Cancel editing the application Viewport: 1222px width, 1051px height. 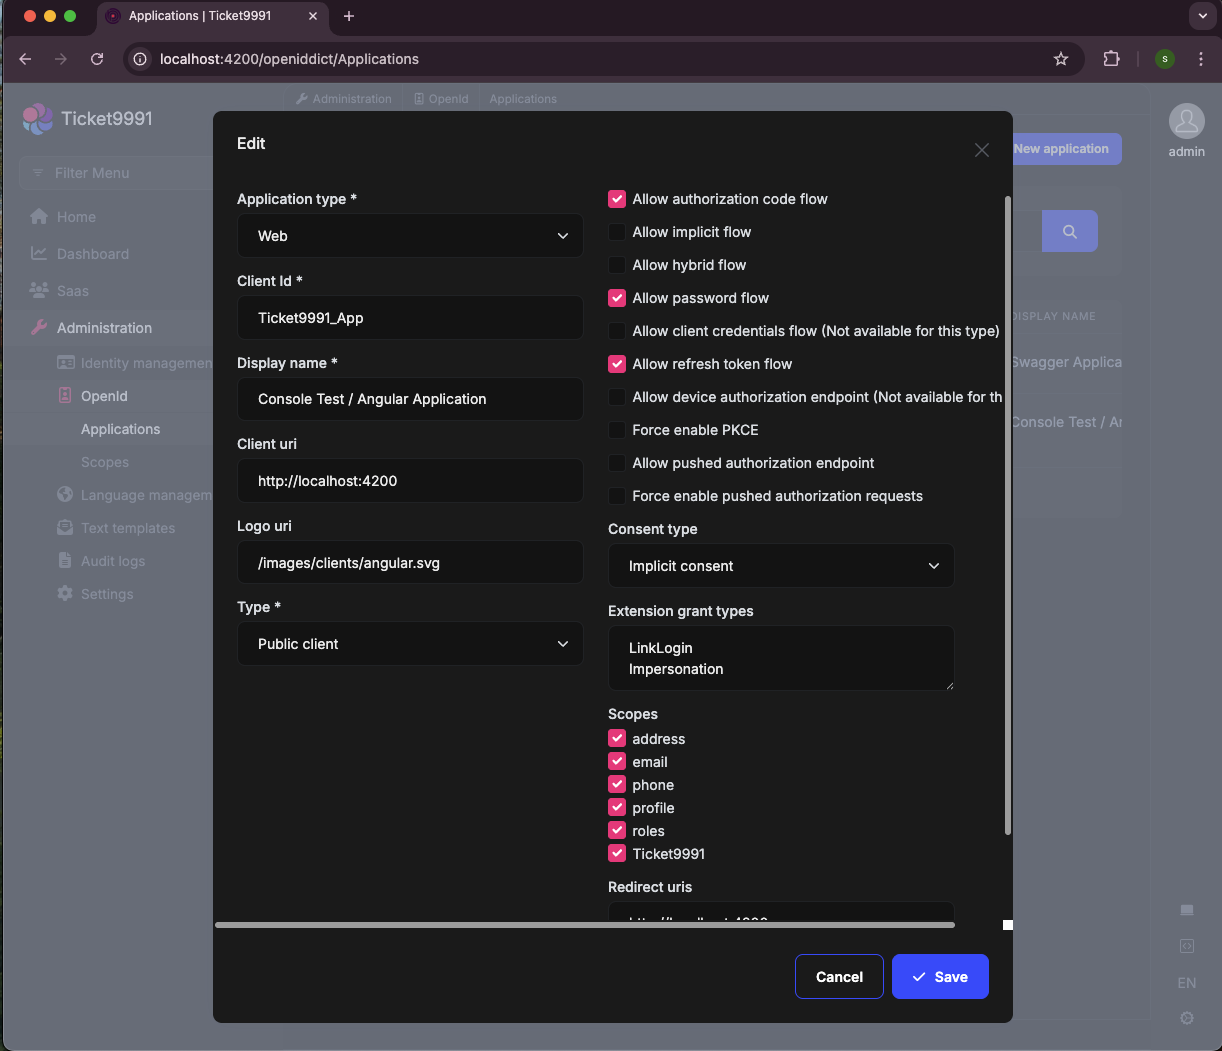point(839,977)
